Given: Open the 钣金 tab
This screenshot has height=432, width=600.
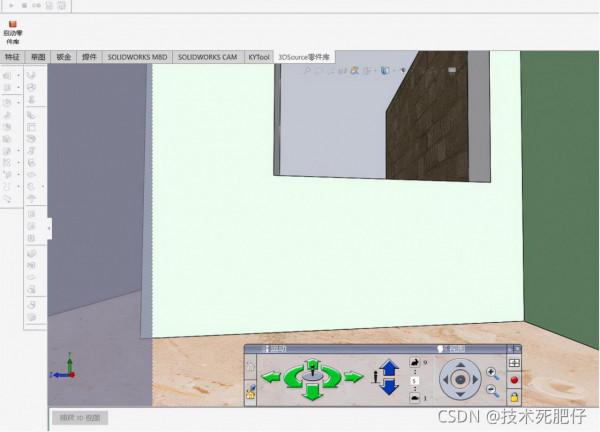Looking at the screenshot, I should (x=64, y=57).
